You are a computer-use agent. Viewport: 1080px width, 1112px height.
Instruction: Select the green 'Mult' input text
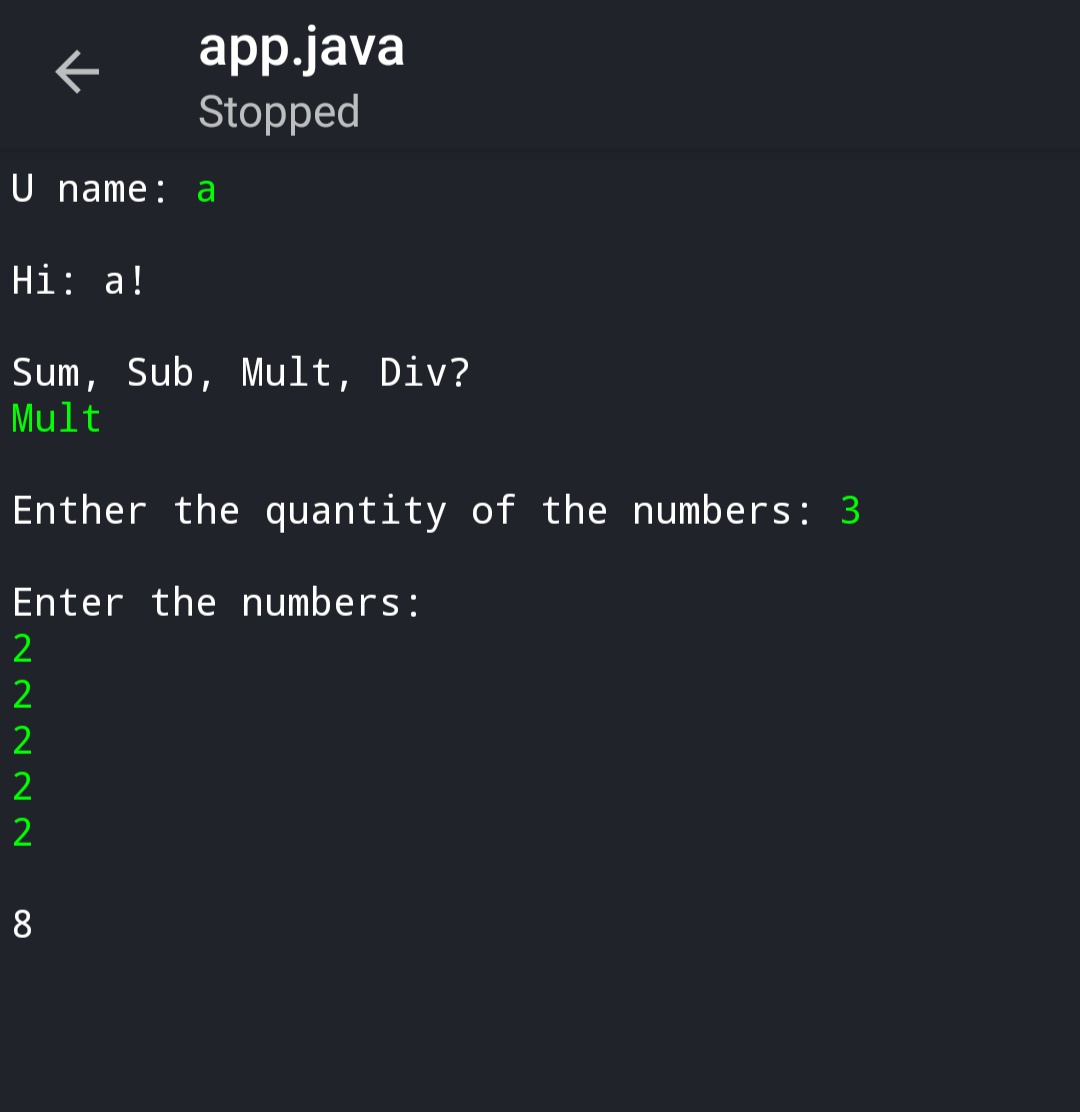[57, 418]
